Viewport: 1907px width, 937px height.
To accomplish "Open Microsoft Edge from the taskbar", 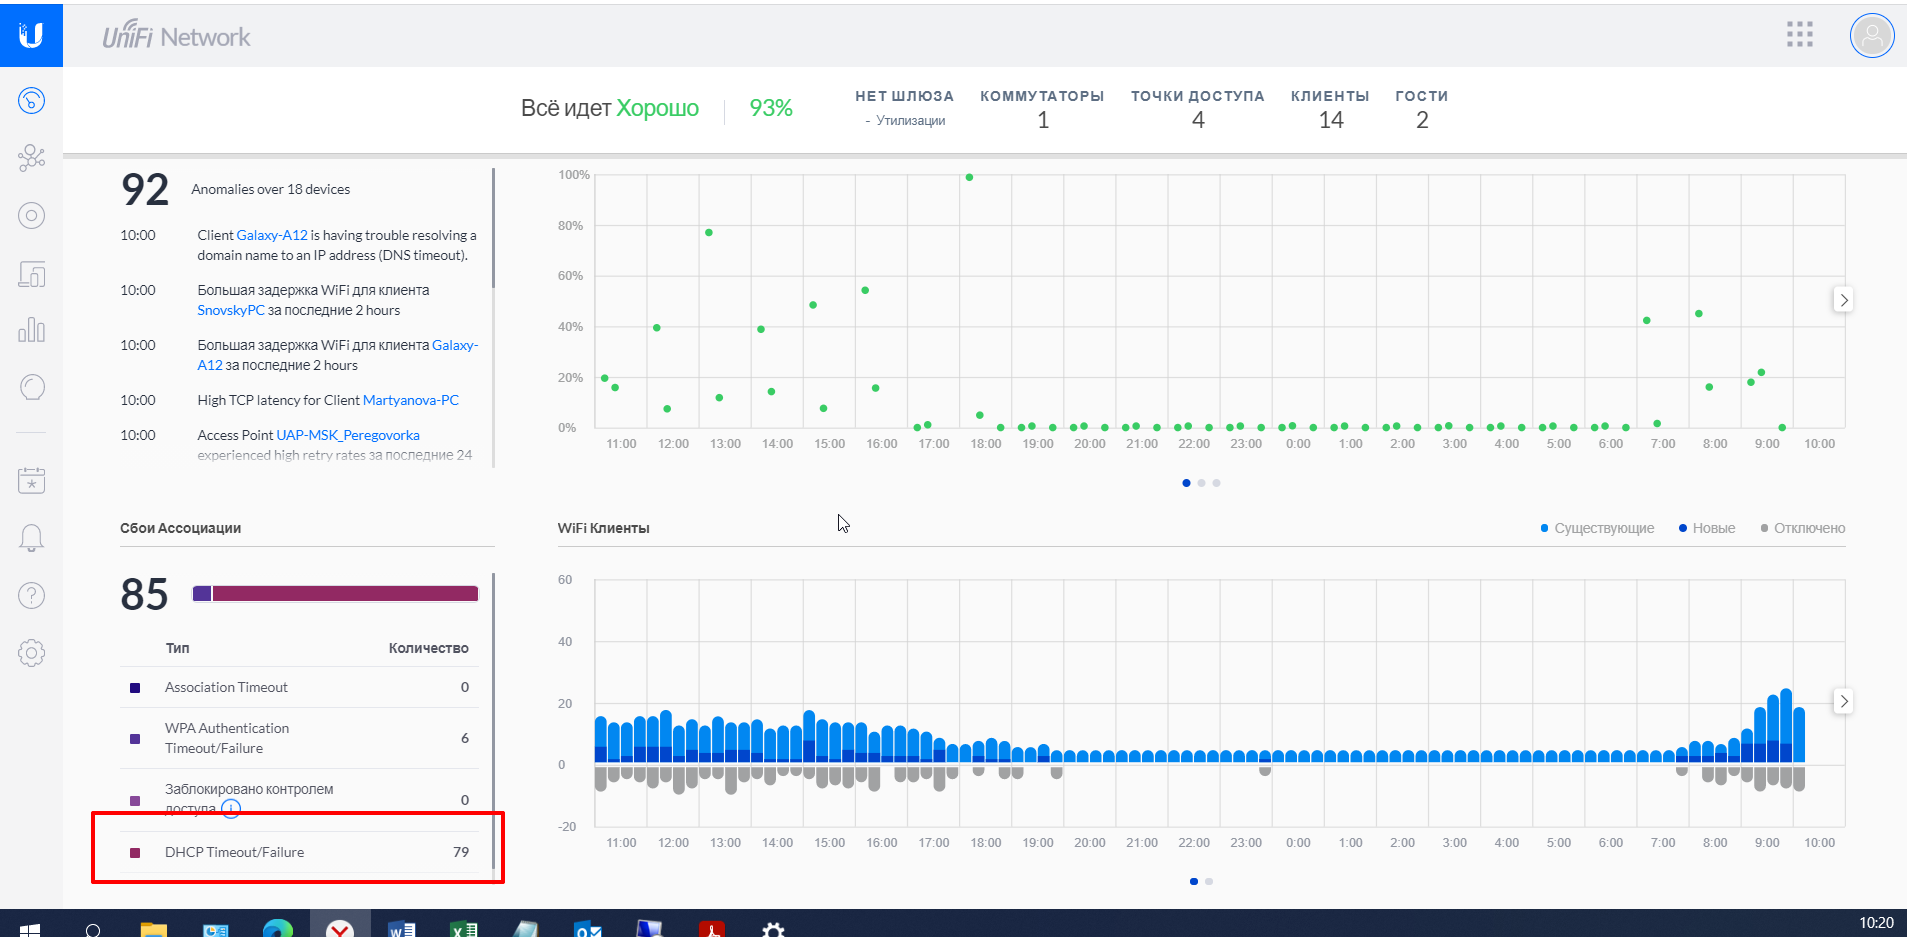I will [278, 930].
